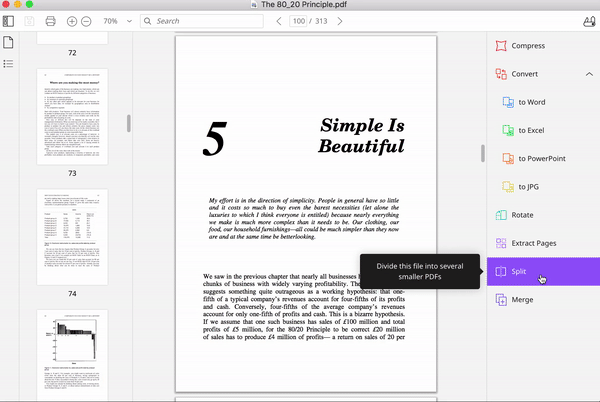Choose the Rotate tool label
600x402 pixels.
[x=522, y=215]
